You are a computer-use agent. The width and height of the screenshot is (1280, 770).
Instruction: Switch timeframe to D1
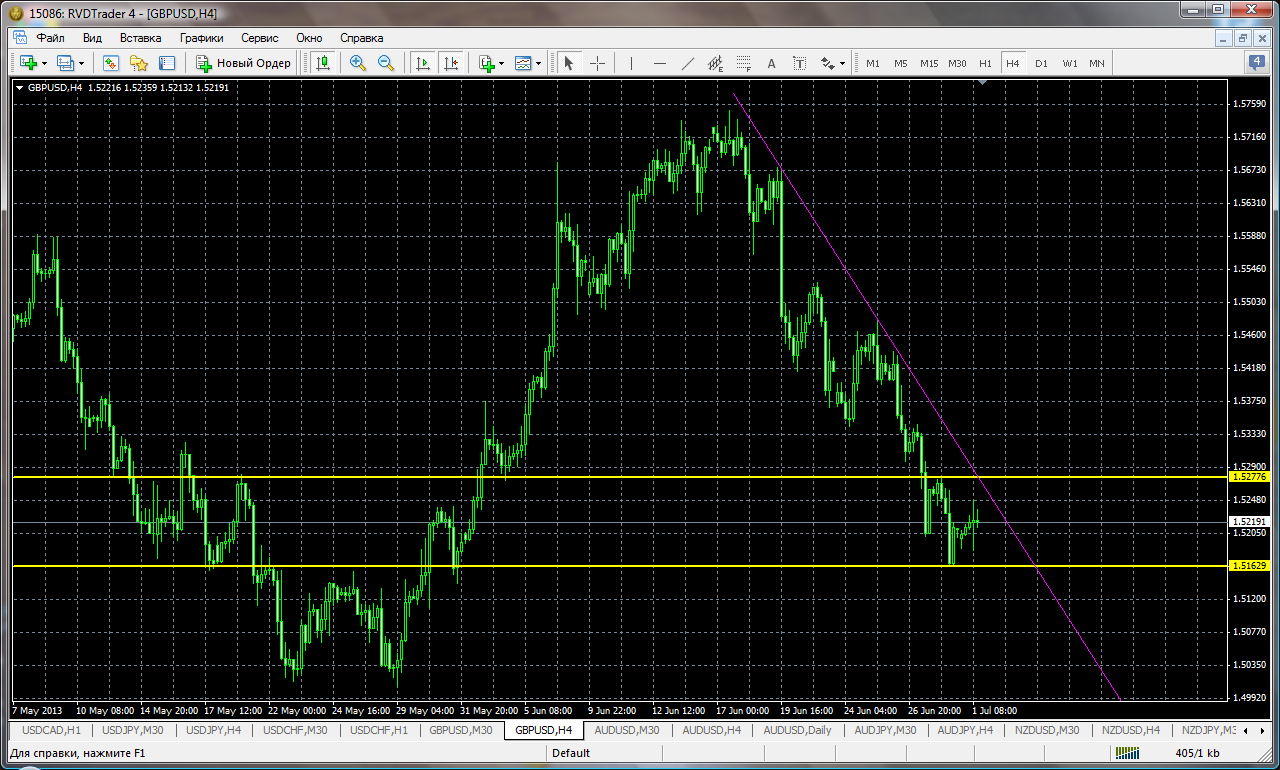pos(1041,63)
